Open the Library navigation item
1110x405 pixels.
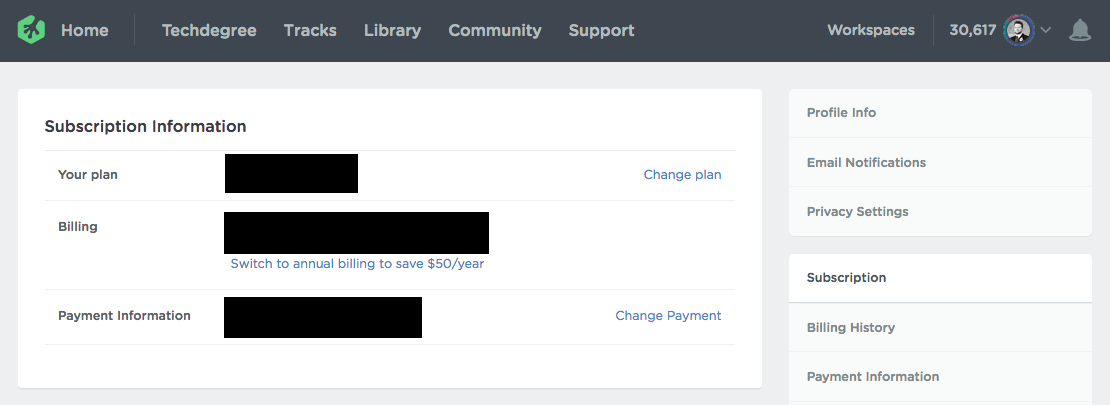[392, 30]
